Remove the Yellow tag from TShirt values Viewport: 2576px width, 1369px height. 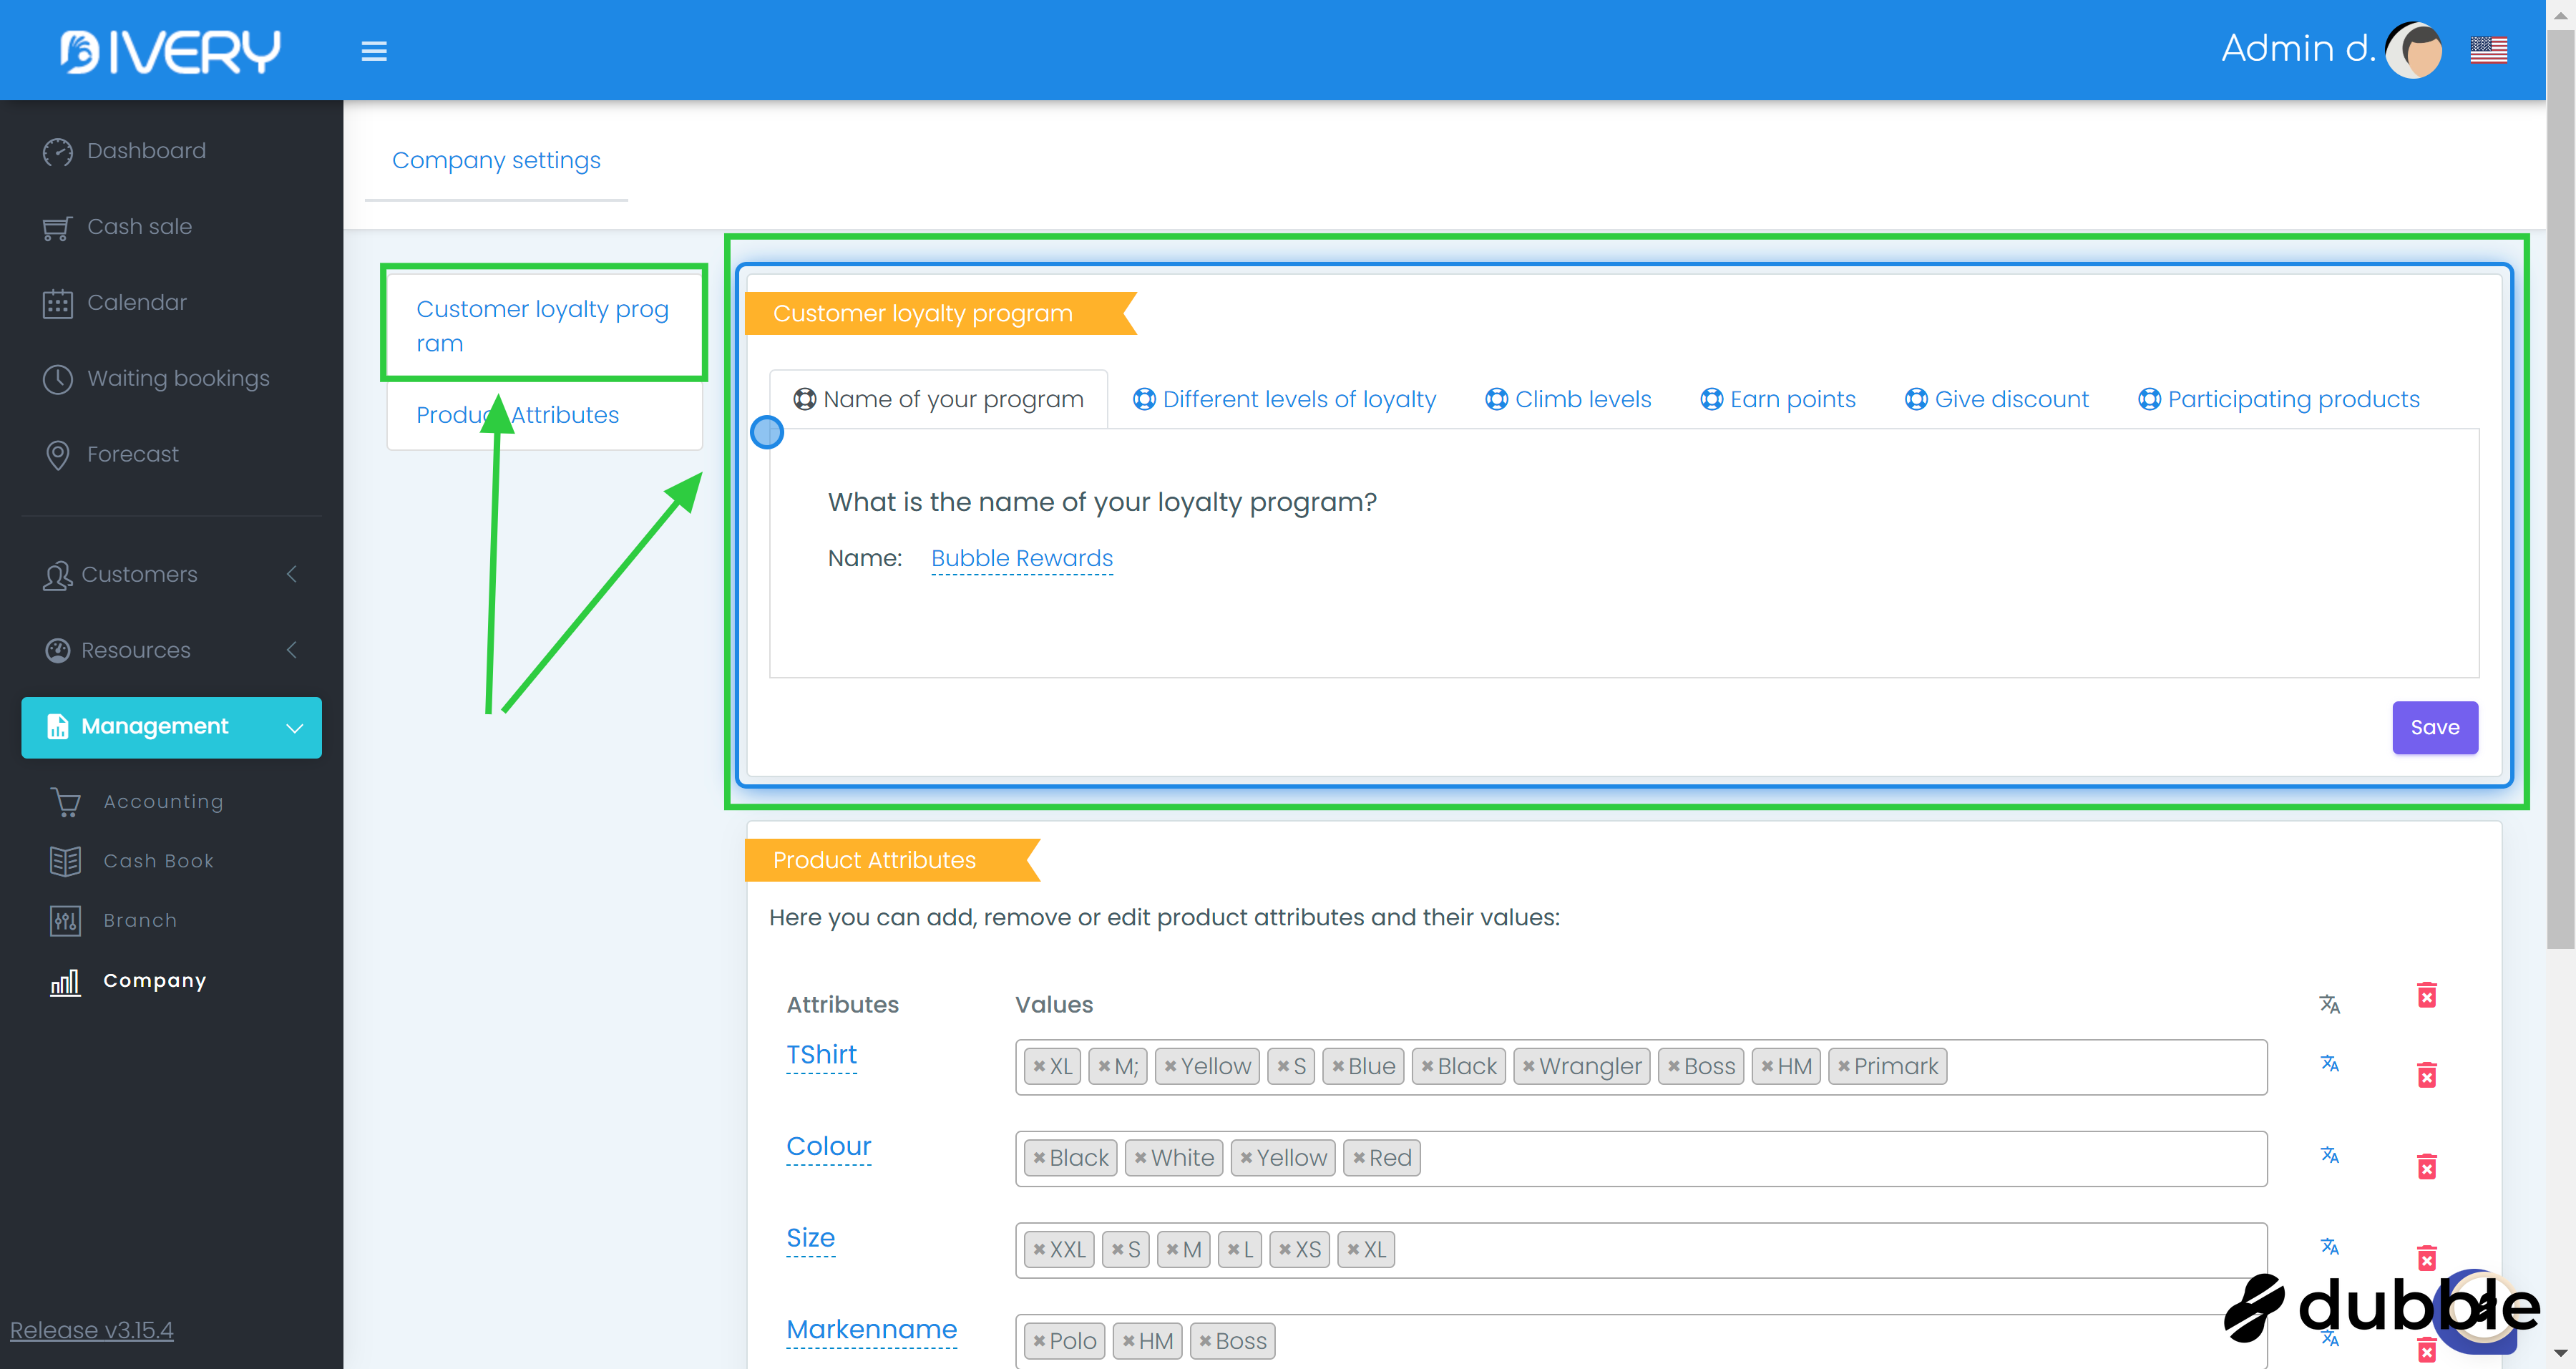click(1170, 1066)
